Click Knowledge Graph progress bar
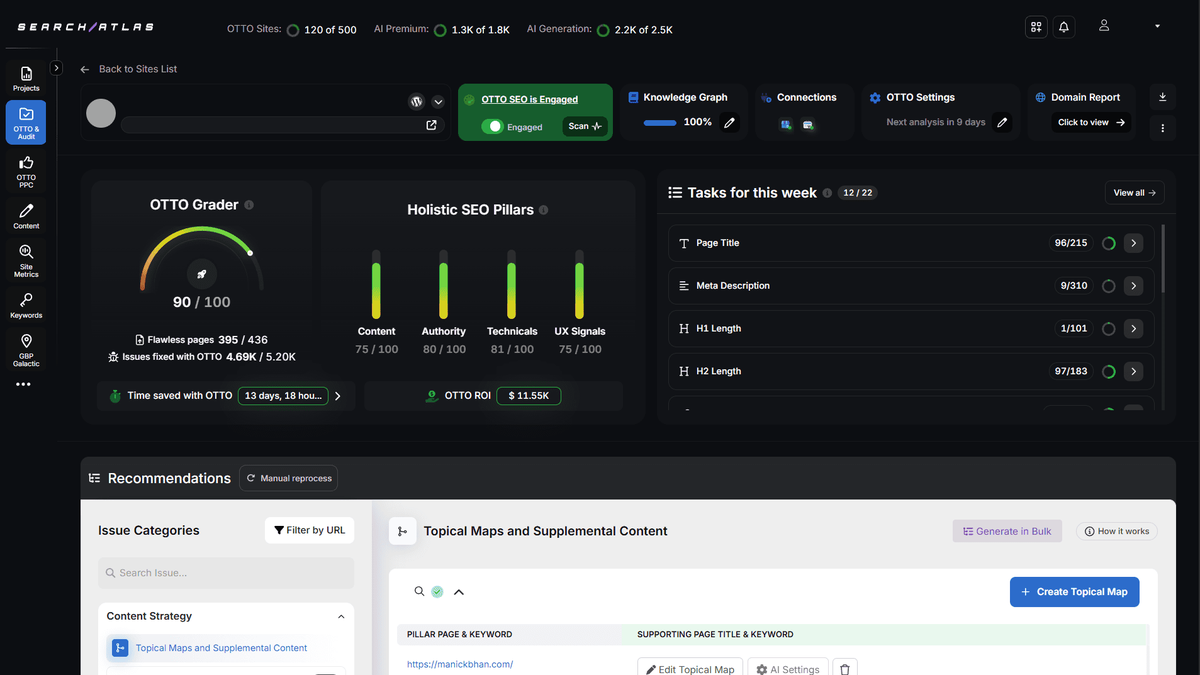This screenshot has height=675, width=1200. click(660, 123)
